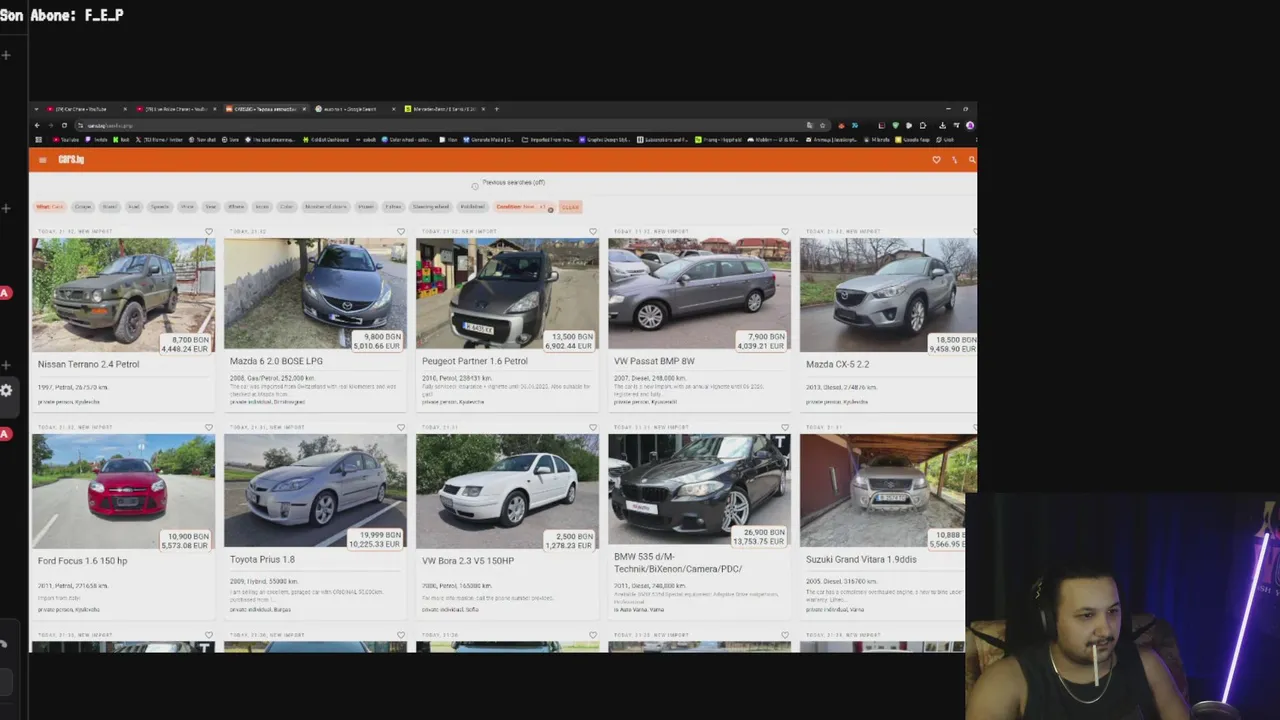The height and width of the screenshot is (720, 1280).
Task: Open the cars.bg hamburger menu
Action: pos(42,160)
